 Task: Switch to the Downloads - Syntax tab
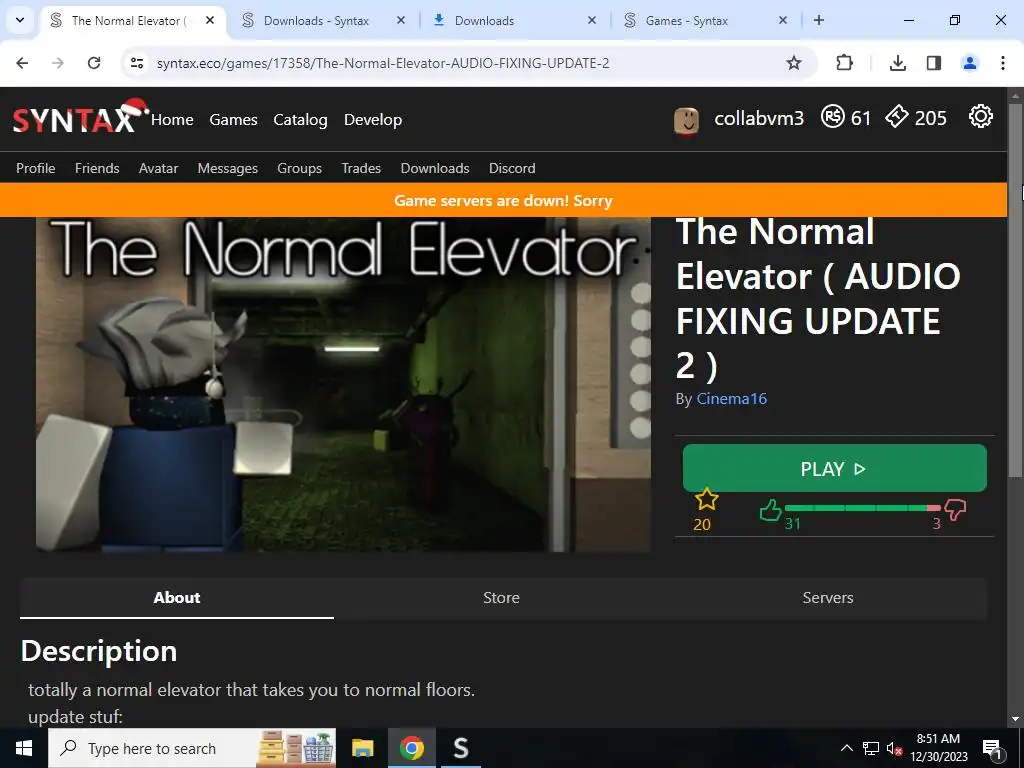(321, 20)
